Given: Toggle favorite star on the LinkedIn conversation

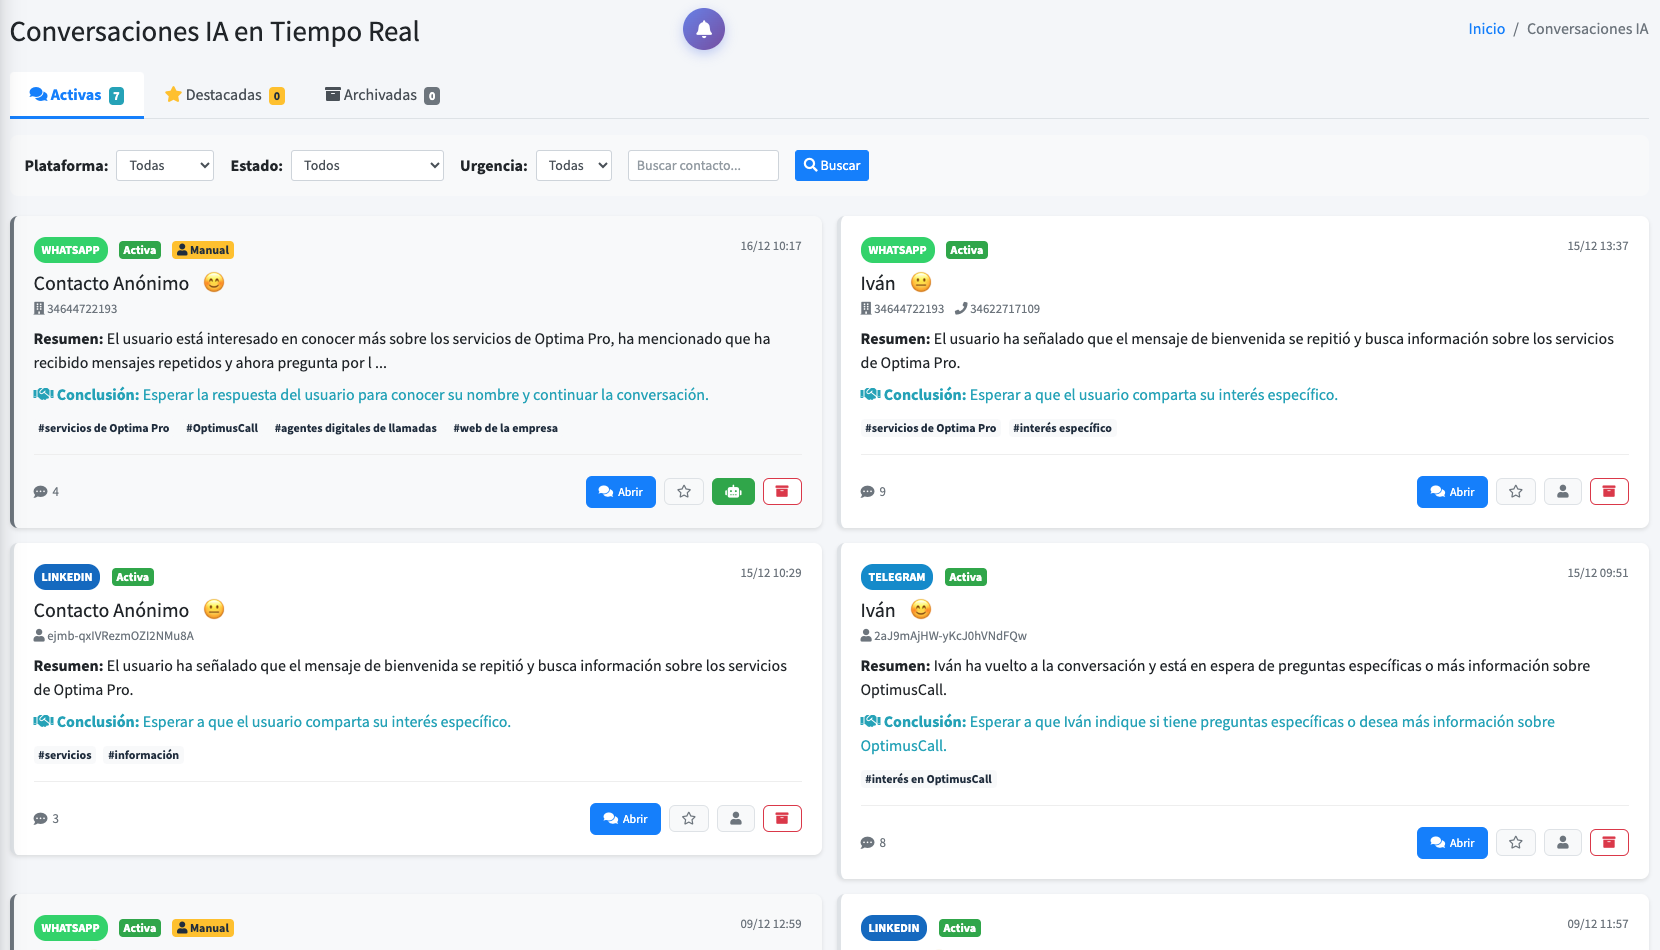Looking at the screenshot, I should (688, 818).
